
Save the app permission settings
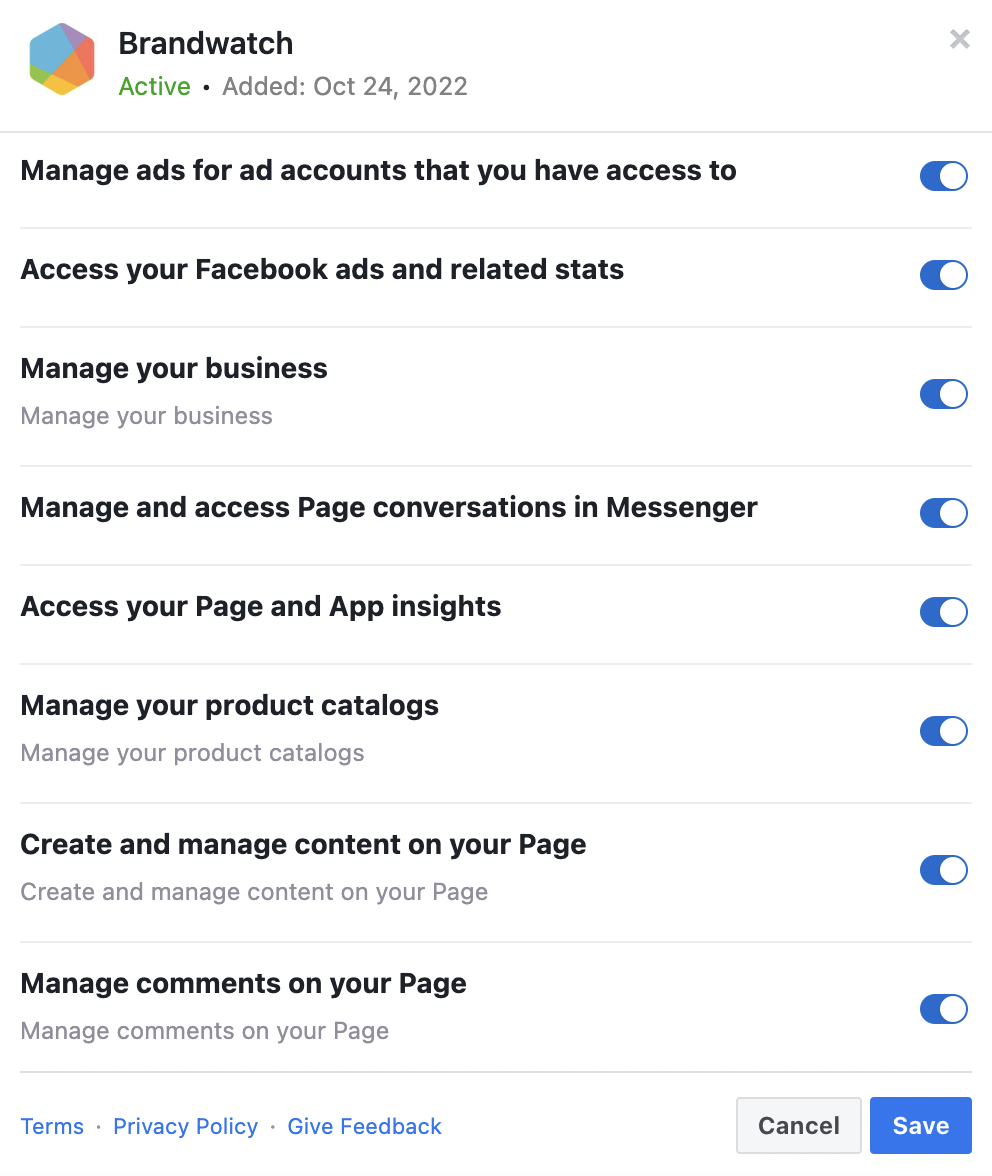(921, 1126)
